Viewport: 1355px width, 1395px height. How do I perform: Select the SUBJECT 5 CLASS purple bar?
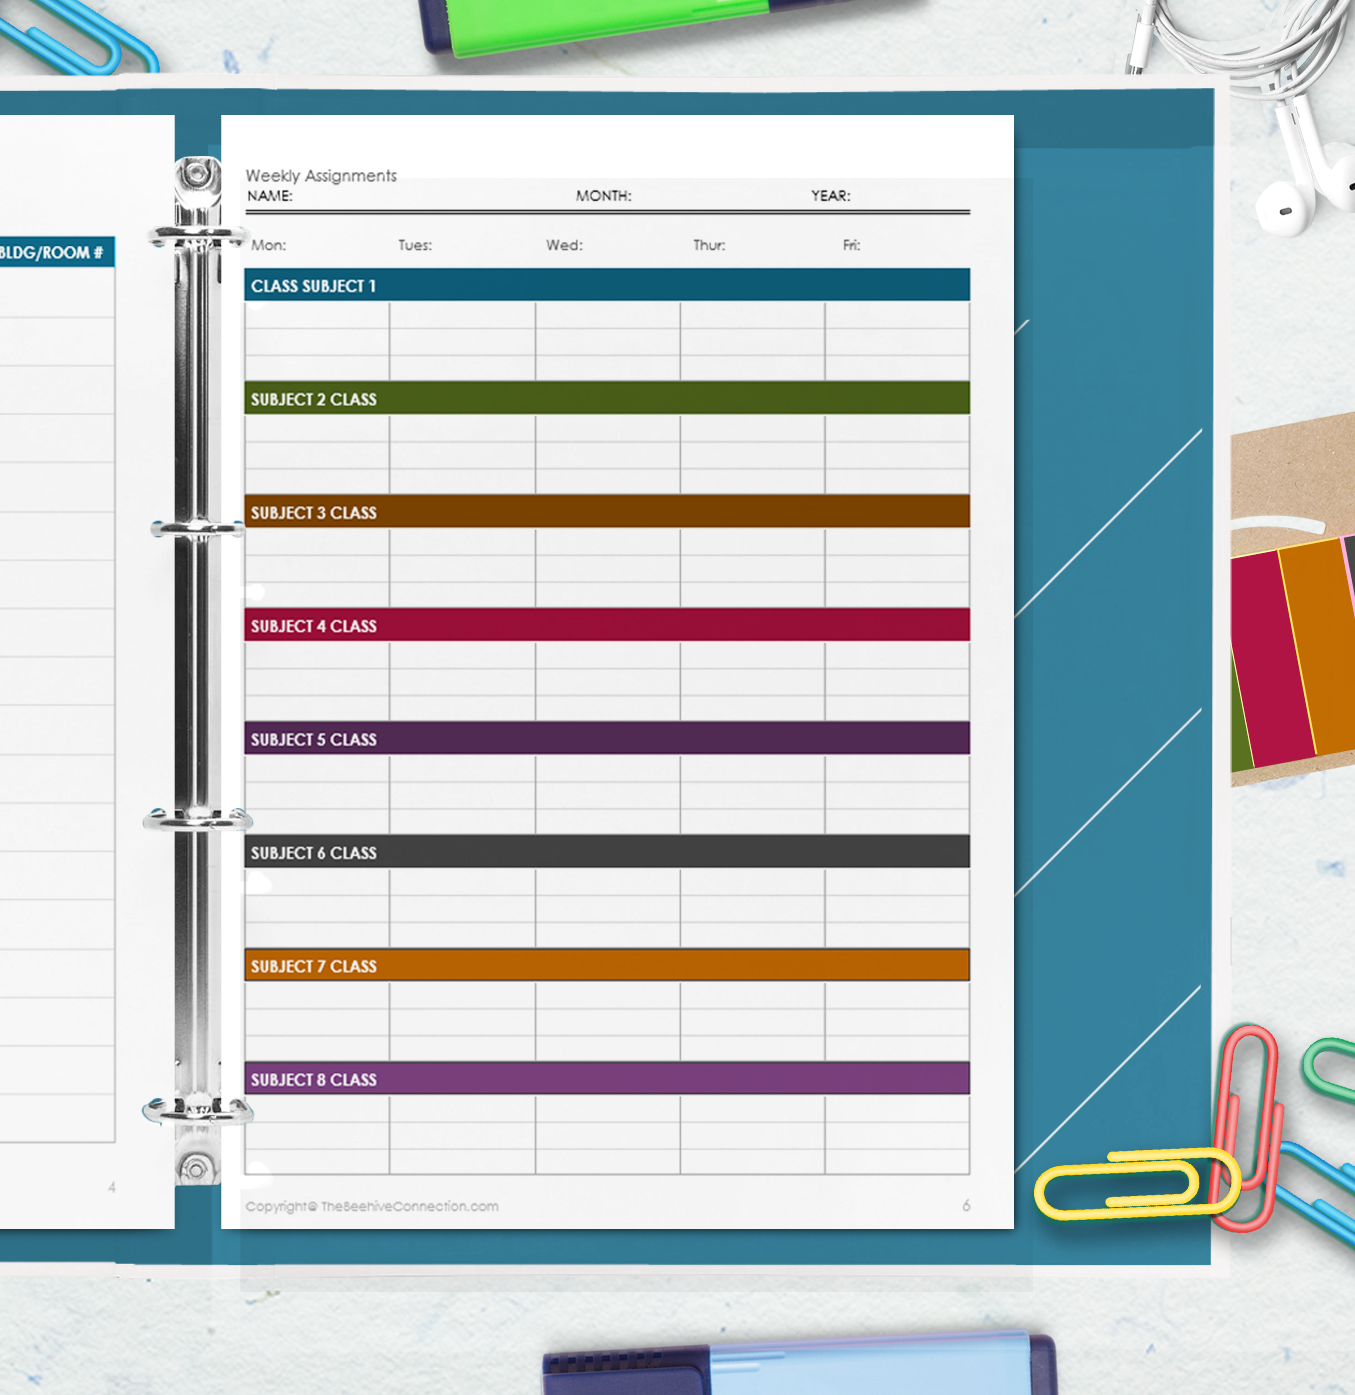pos(607,739)
